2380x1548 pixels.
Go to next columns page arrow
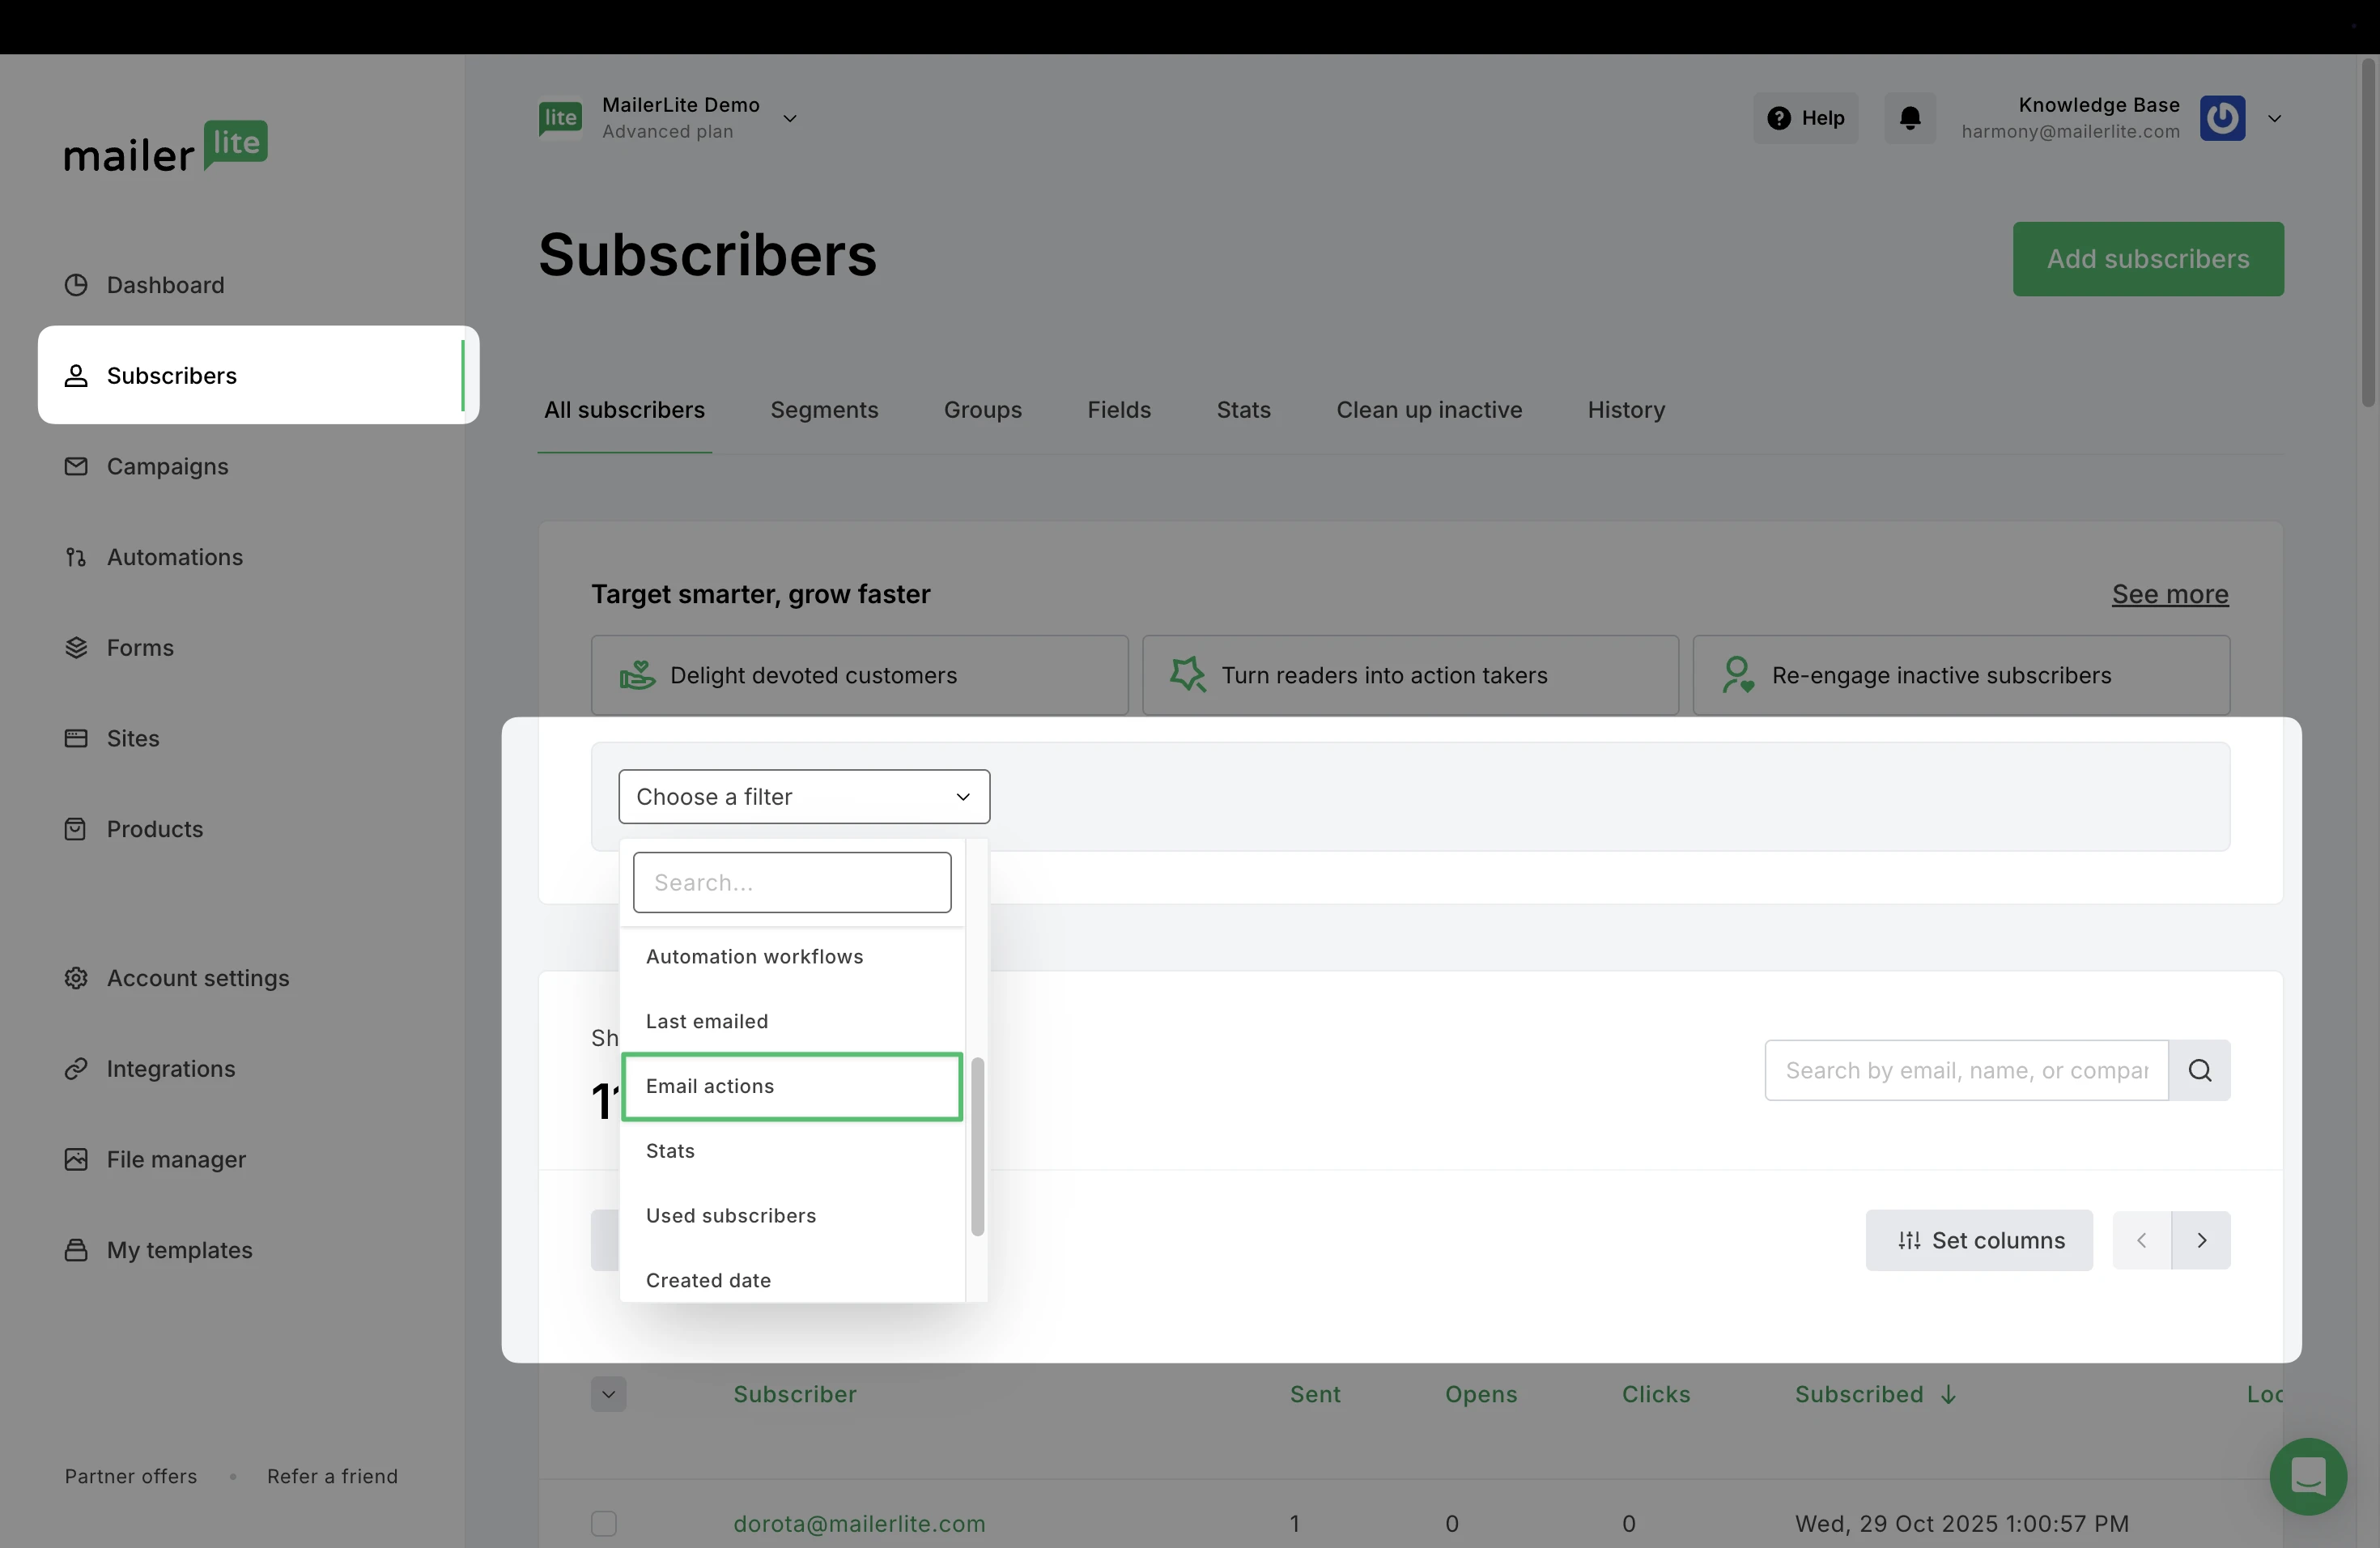2201,1240
